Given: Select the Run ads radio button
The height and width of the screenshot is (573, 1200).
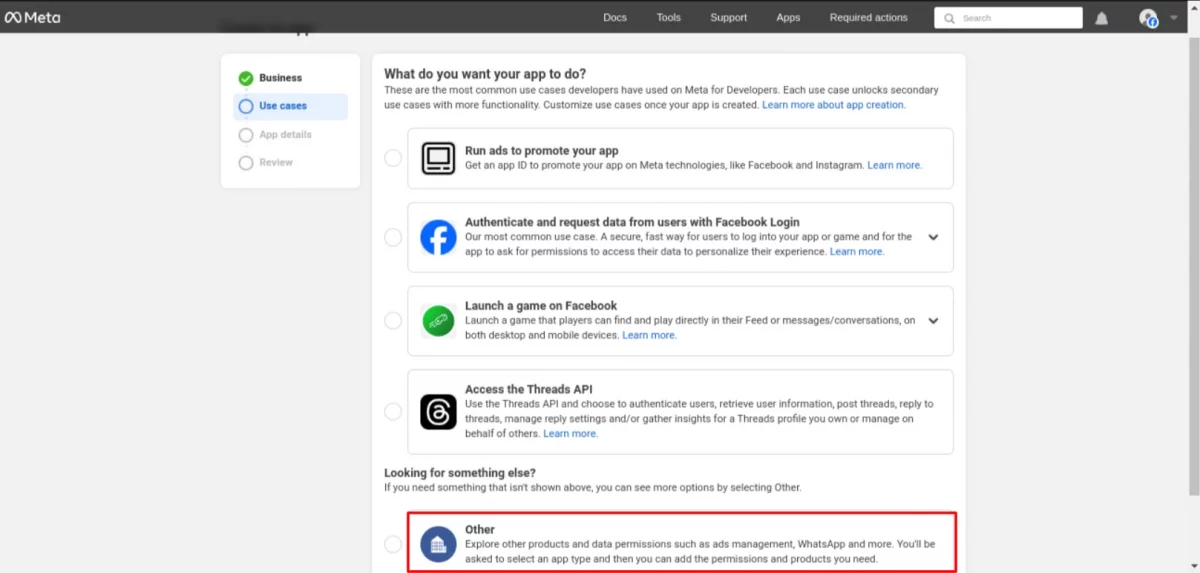Looking at the screenshot, I should pyautogui.click(x=393, y=158).
